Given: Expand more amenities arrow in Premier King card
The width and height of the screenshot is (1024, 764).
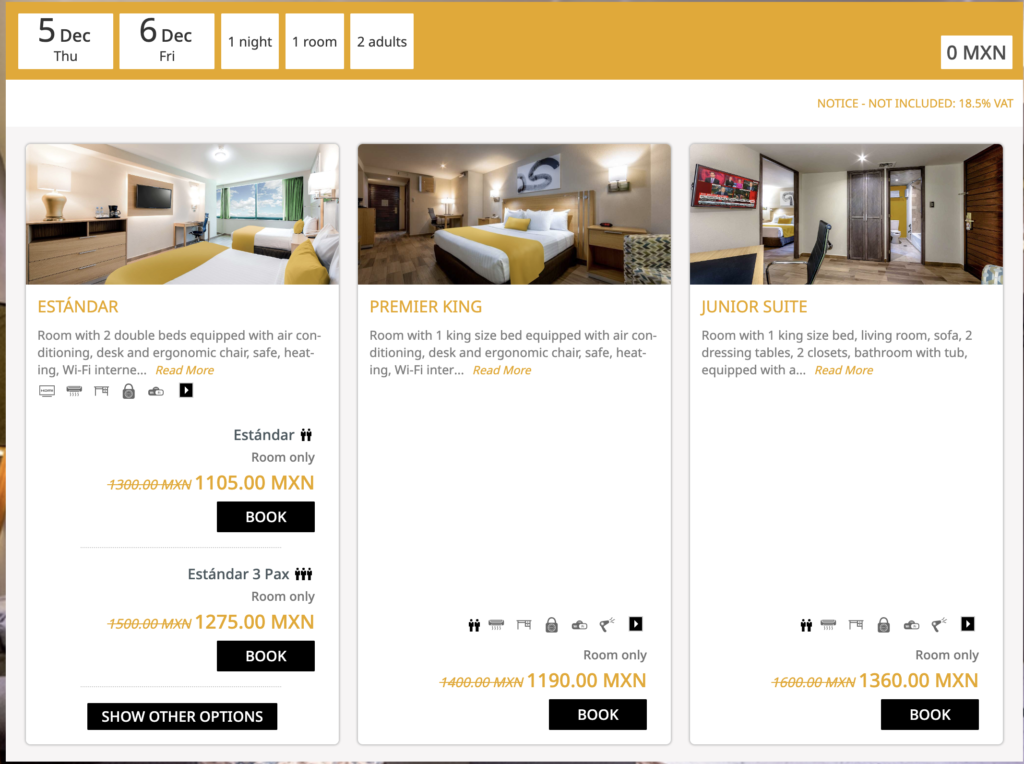Looking at the screenshot, I should tap(635, 624).
